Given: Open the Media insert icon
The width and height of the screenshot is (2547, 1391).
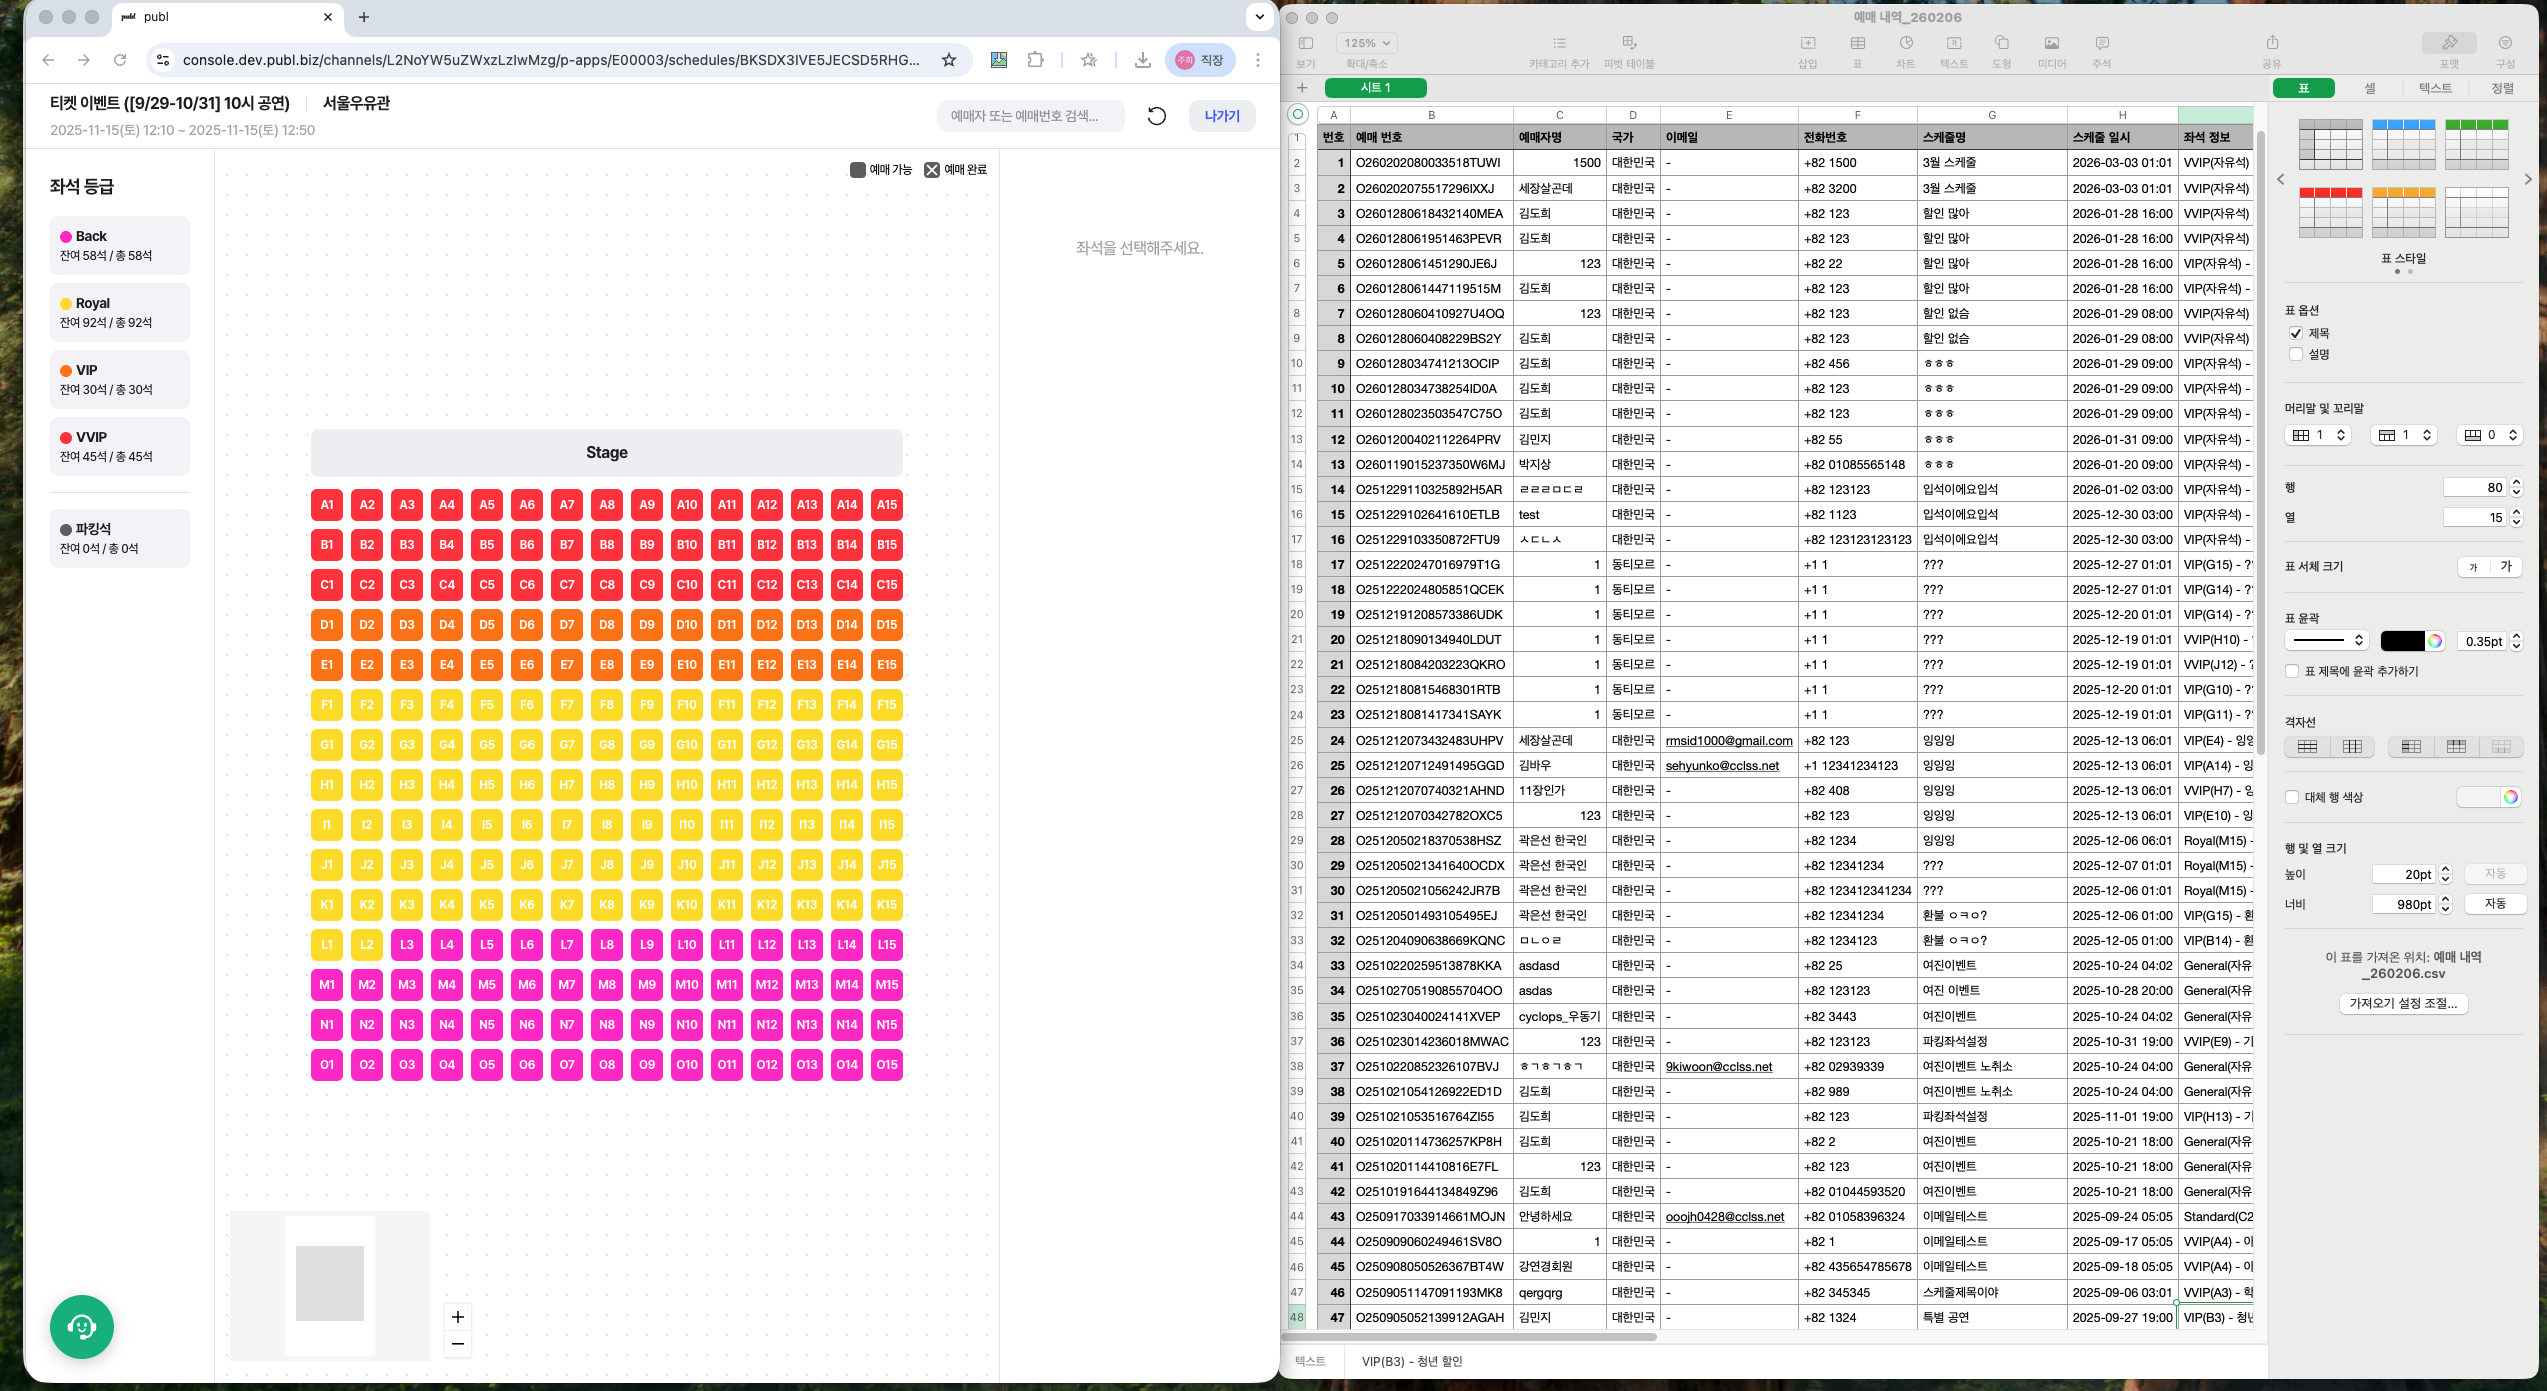Looking at the screenshot, I should (2051, 43).
